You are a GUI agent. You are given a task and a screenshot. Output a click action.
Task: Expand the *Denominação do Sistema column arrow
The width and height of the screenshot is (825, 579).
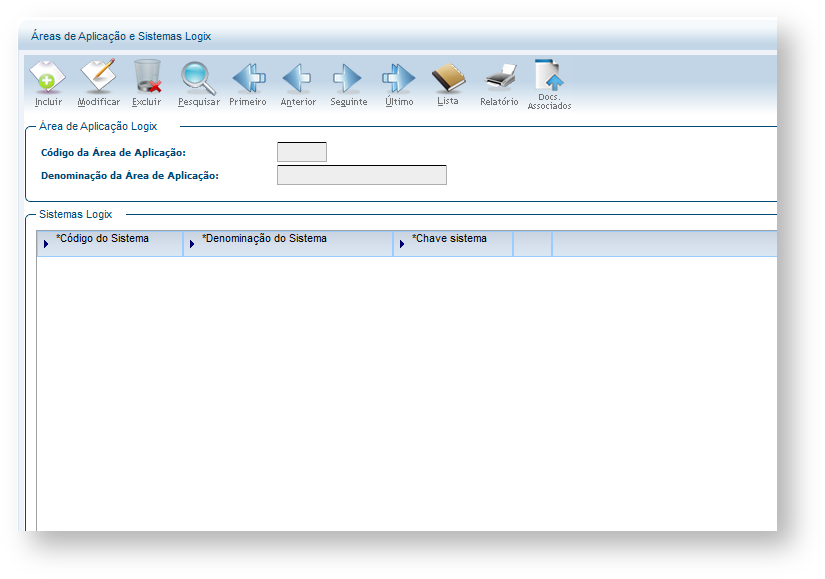point(192,244)
